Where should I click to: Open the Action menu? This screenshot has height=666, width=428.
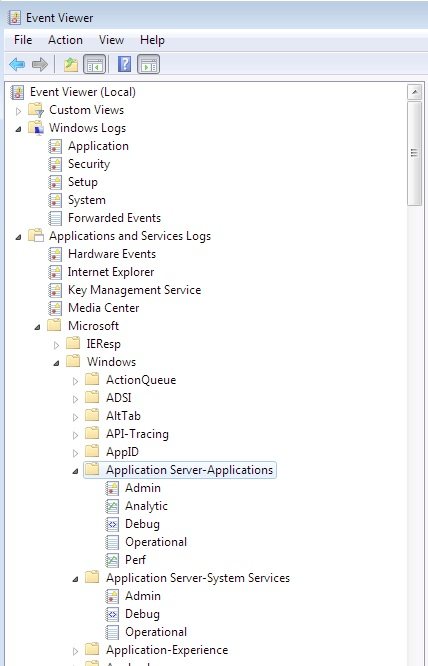pyautogui.click(x=65, y=40)
